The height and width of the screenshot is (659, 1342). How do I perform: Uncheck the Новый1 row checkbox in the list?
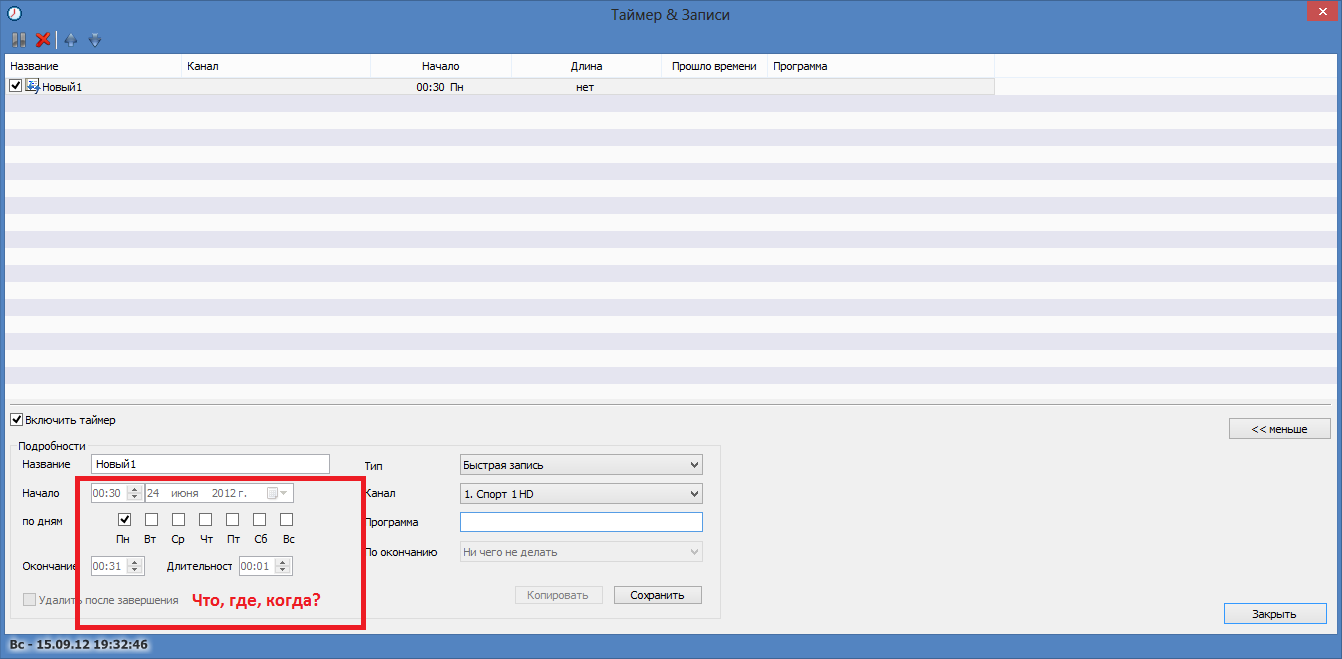pos(15,86)
